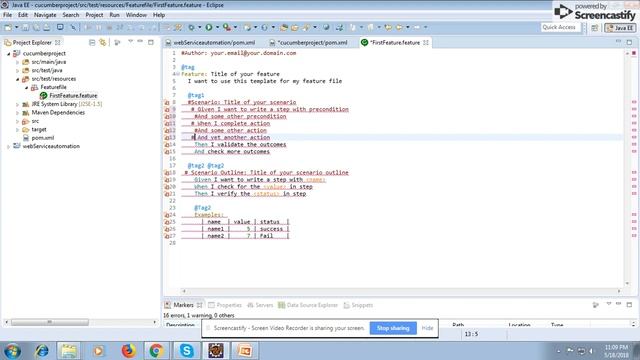Image resolution: width=640 pixels, height=360 pixels.
Task: Click the Save All toolbar icon
Action: 36,27
